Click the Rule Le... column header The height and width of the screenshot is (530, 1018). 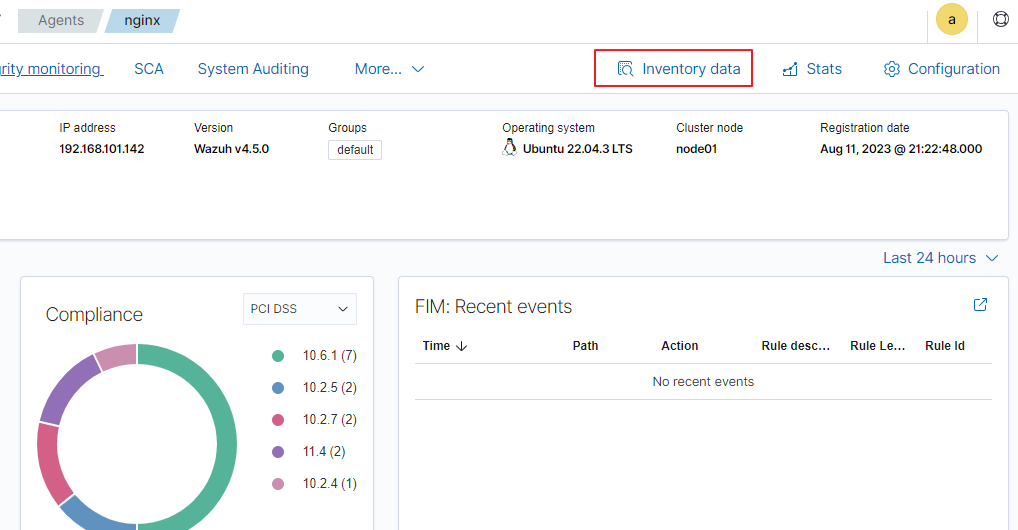point(878,346)
